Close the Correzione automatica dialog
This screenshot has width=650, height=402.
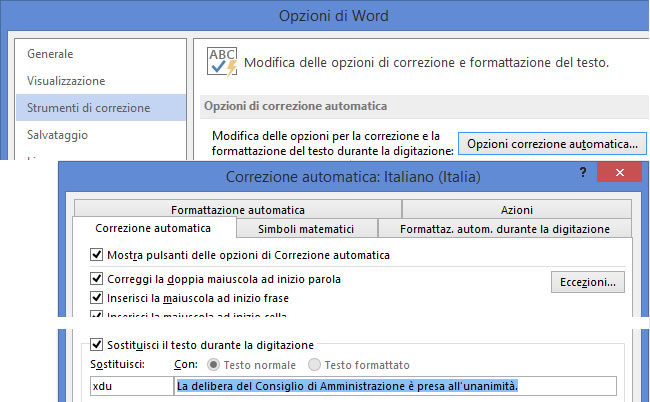pyautogui.click(x=619, y=172)
